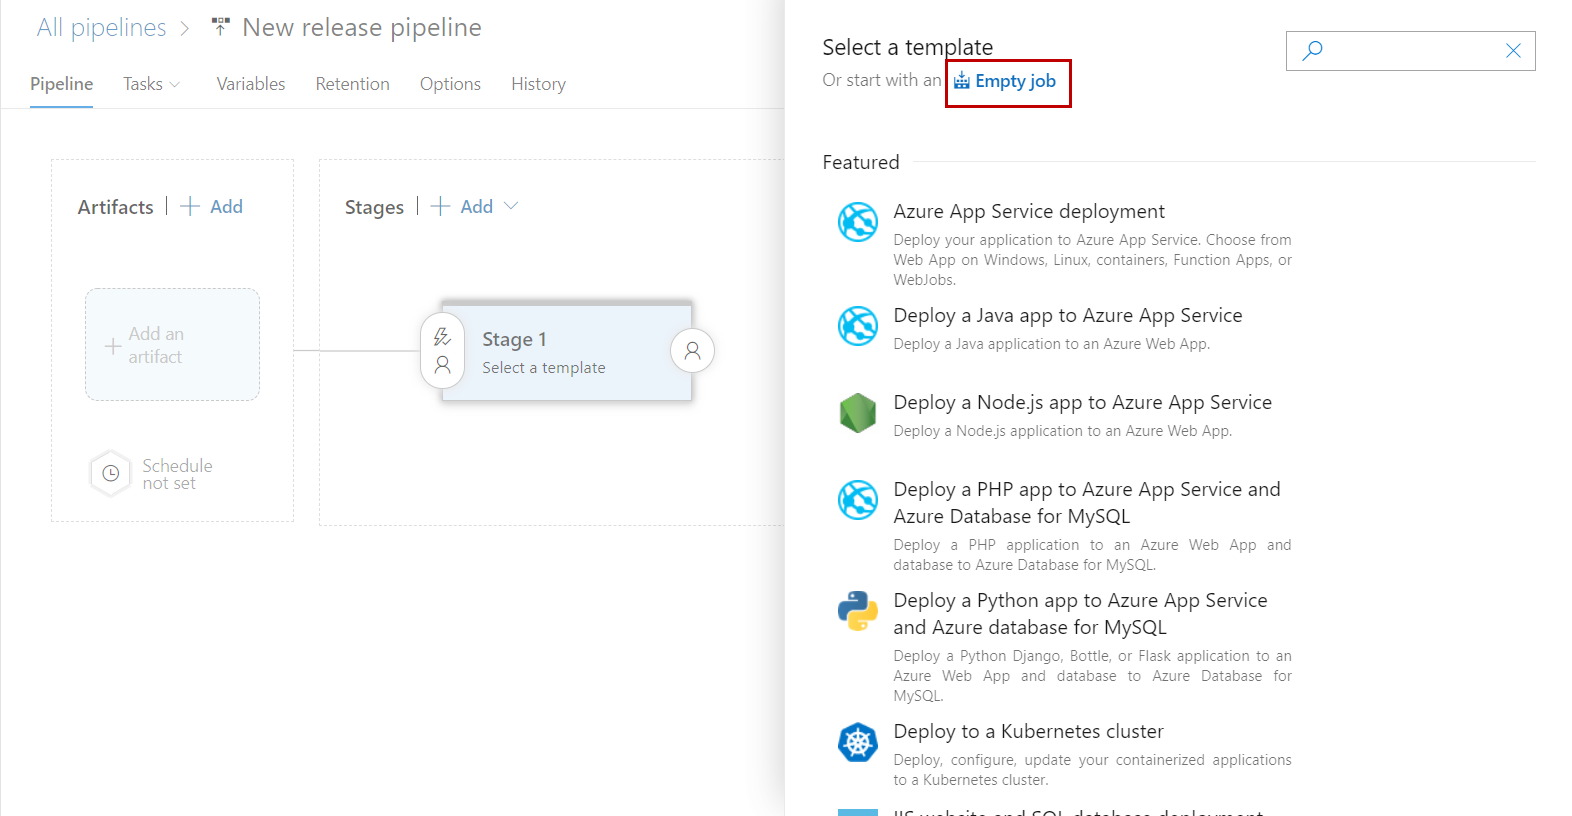Click the Java app to Azure icon

858,326
